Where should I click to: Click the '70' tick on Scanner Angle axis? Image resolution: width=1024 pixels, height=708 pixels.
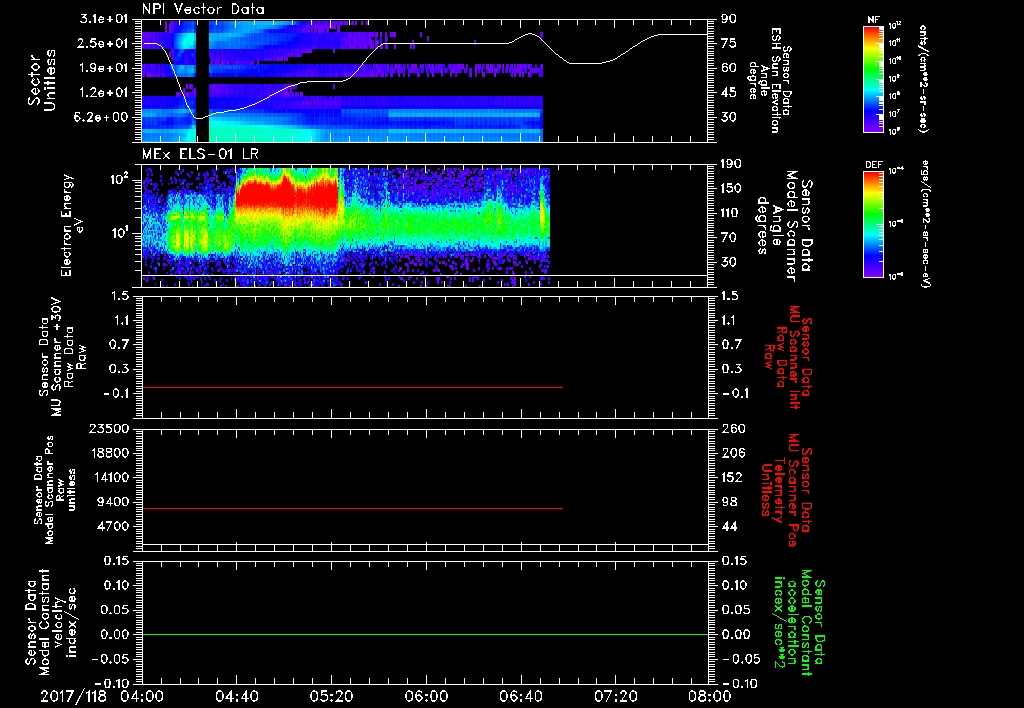pos(729,238)
